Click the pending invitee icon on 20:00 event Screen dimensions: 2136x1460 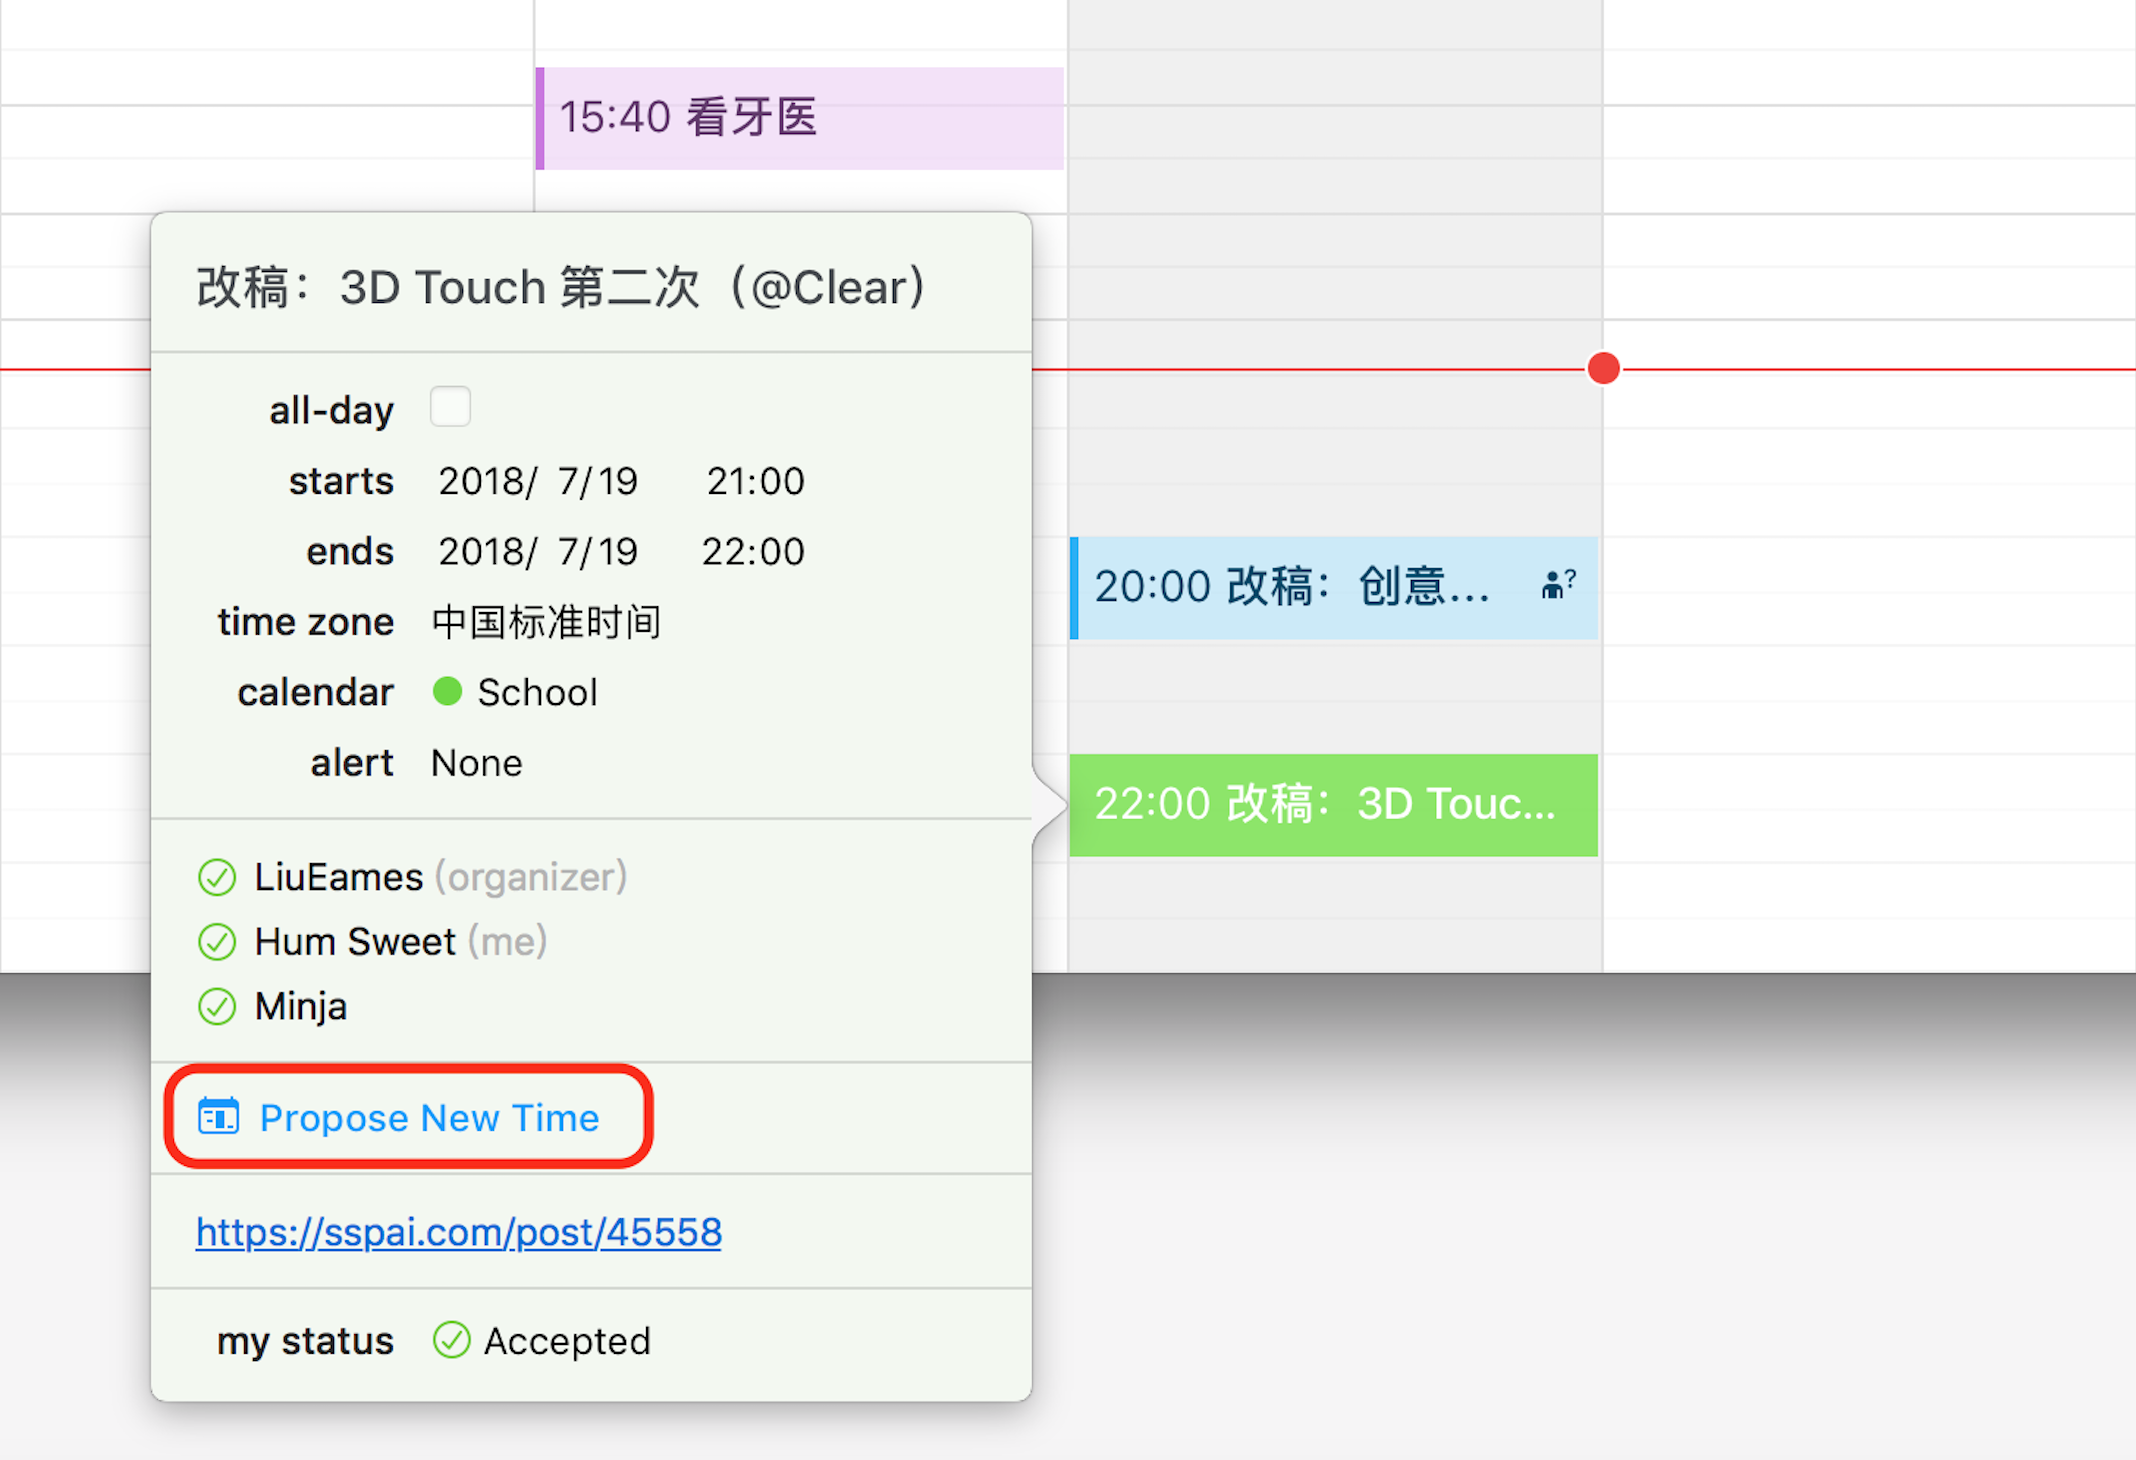[x=1557, y=585]
